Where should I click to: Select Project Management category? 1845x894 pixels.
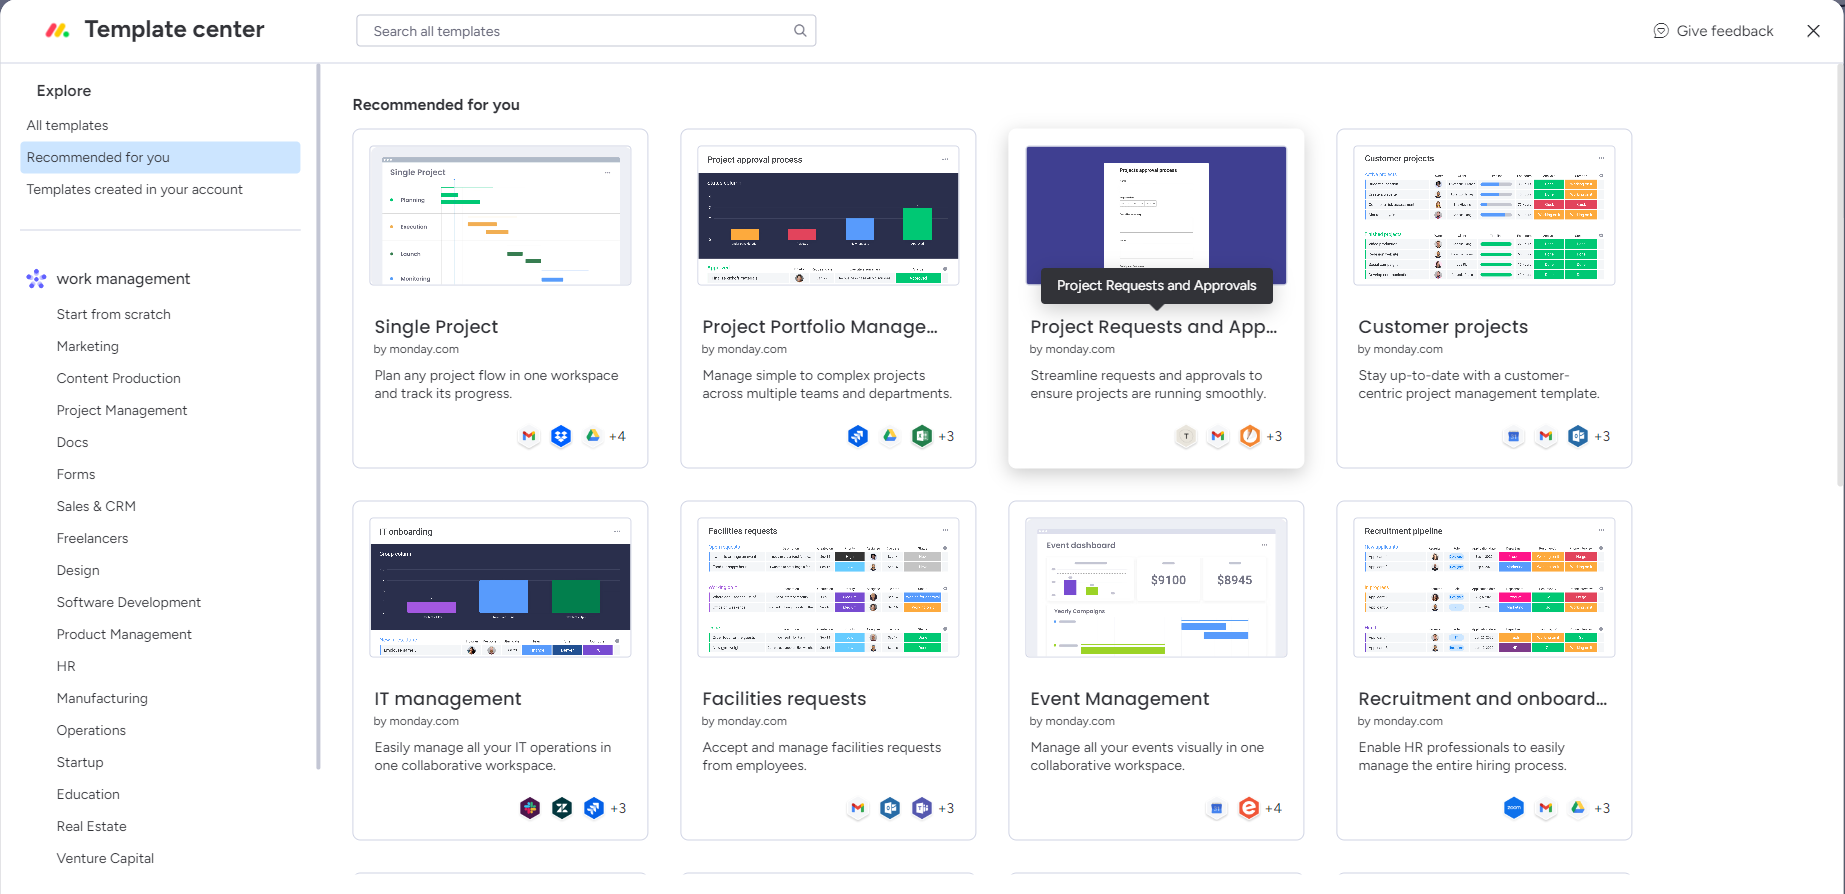click(x=122, y=410)
